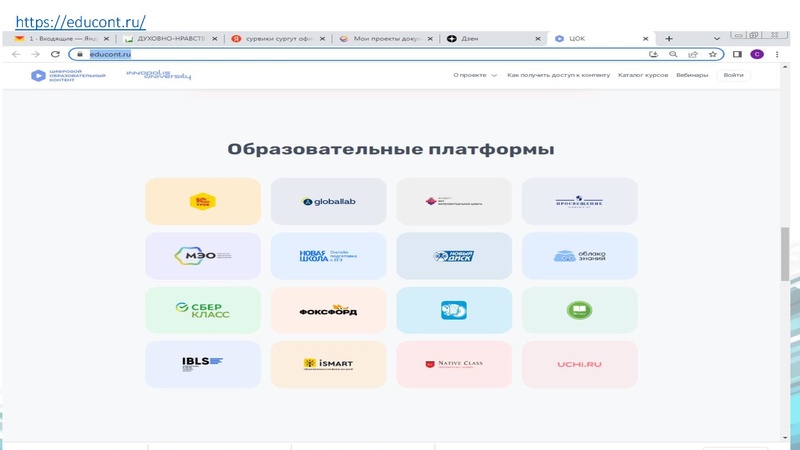Close the ДУХОВНО-НРАВСТВ tab

coord(214,39)
